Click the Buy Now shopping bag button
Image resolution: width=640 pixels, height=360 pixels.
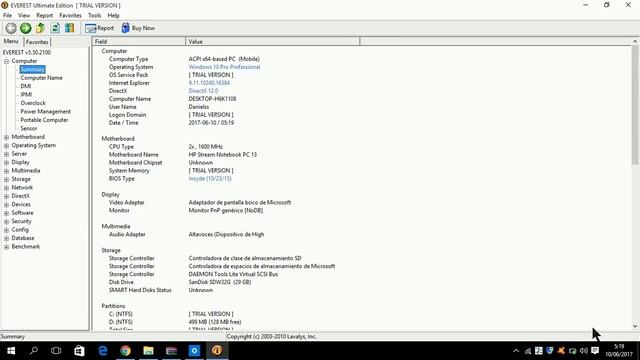tap(138, 28)
